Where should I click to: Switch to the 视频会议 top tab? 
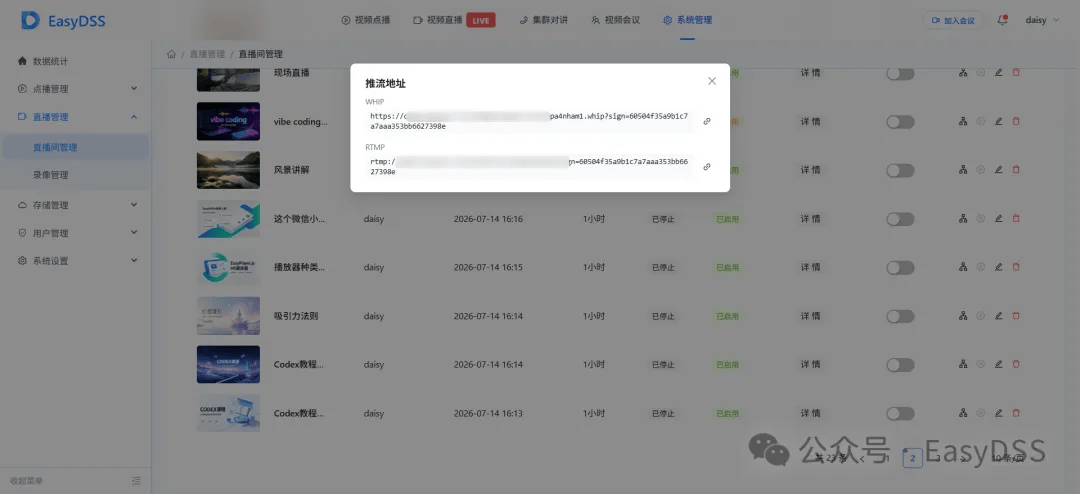pyautogui.click(x=616, y=20)
